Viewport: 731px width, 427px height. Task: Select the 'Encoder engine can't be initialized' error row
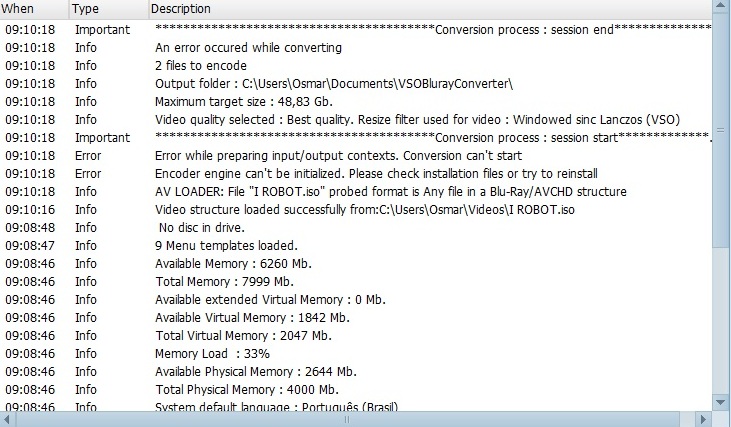click(356, 174)
